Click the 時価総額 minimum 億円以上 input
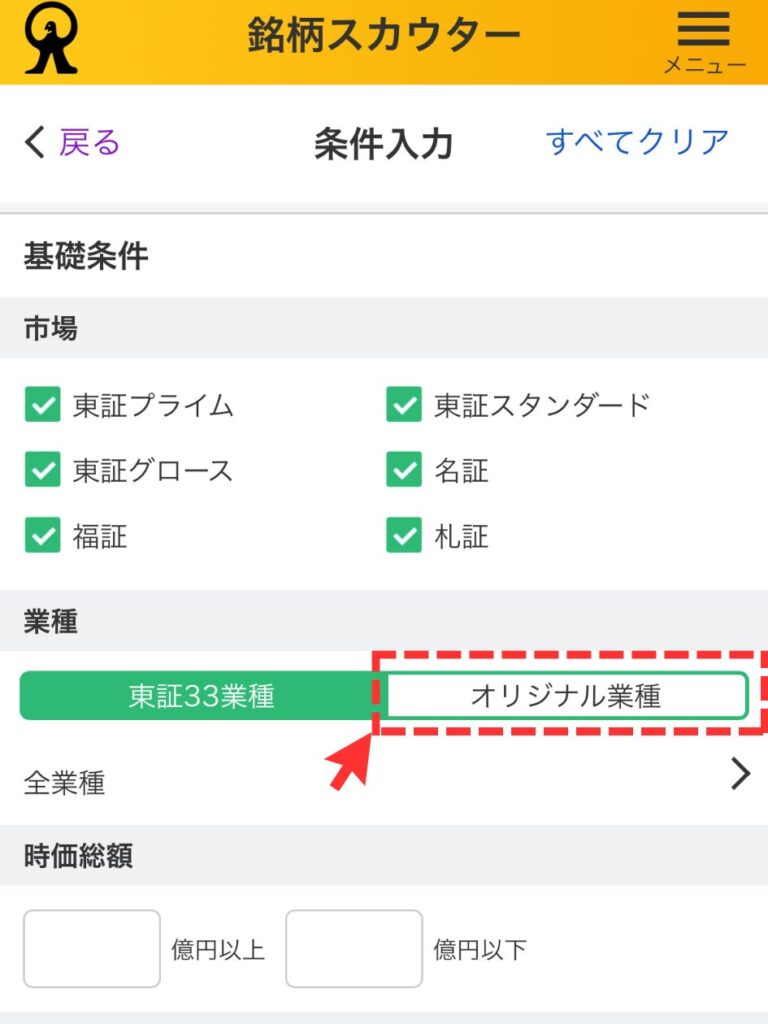This screenshot has height=1024, width=768. (x=92, y=948)
